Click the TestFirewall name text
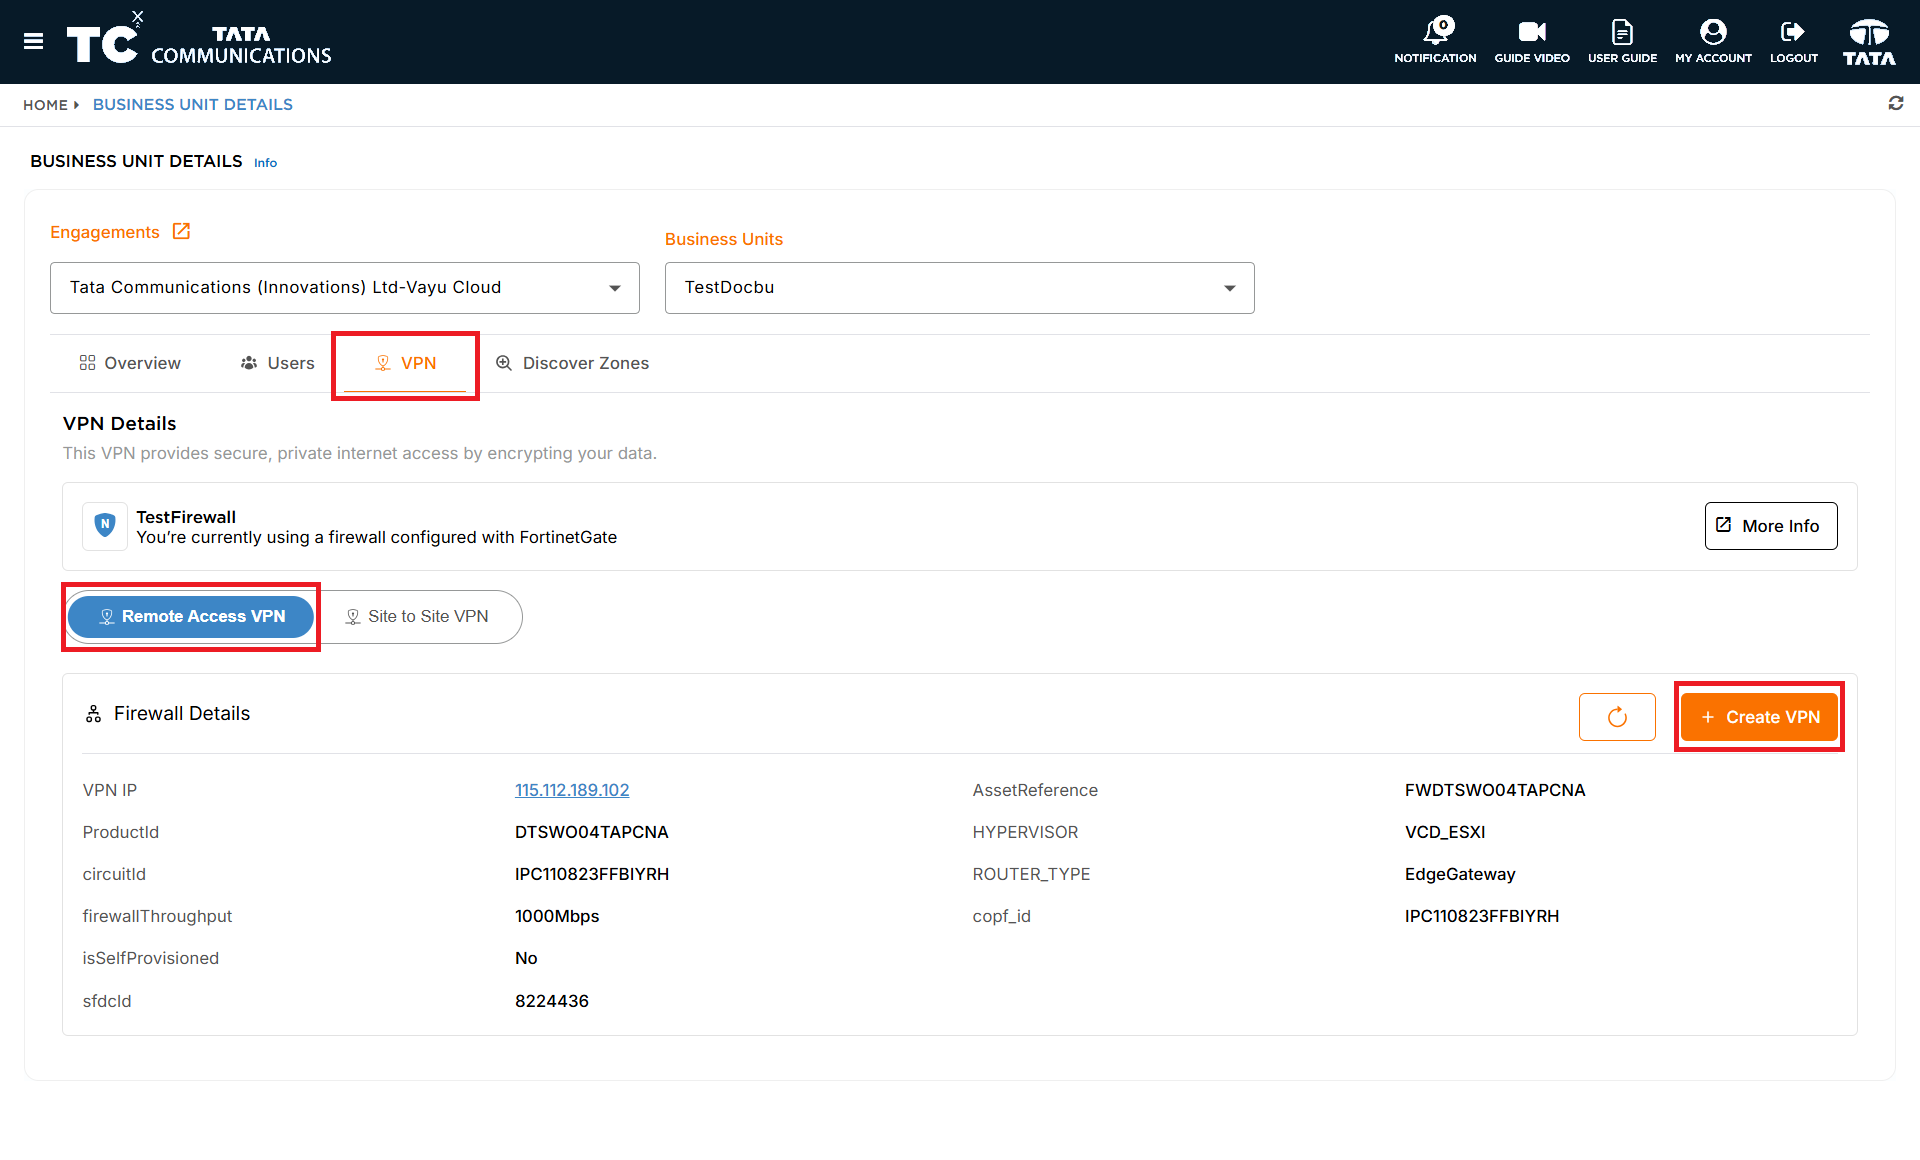1920x1160 pixels. coord(186,517)
